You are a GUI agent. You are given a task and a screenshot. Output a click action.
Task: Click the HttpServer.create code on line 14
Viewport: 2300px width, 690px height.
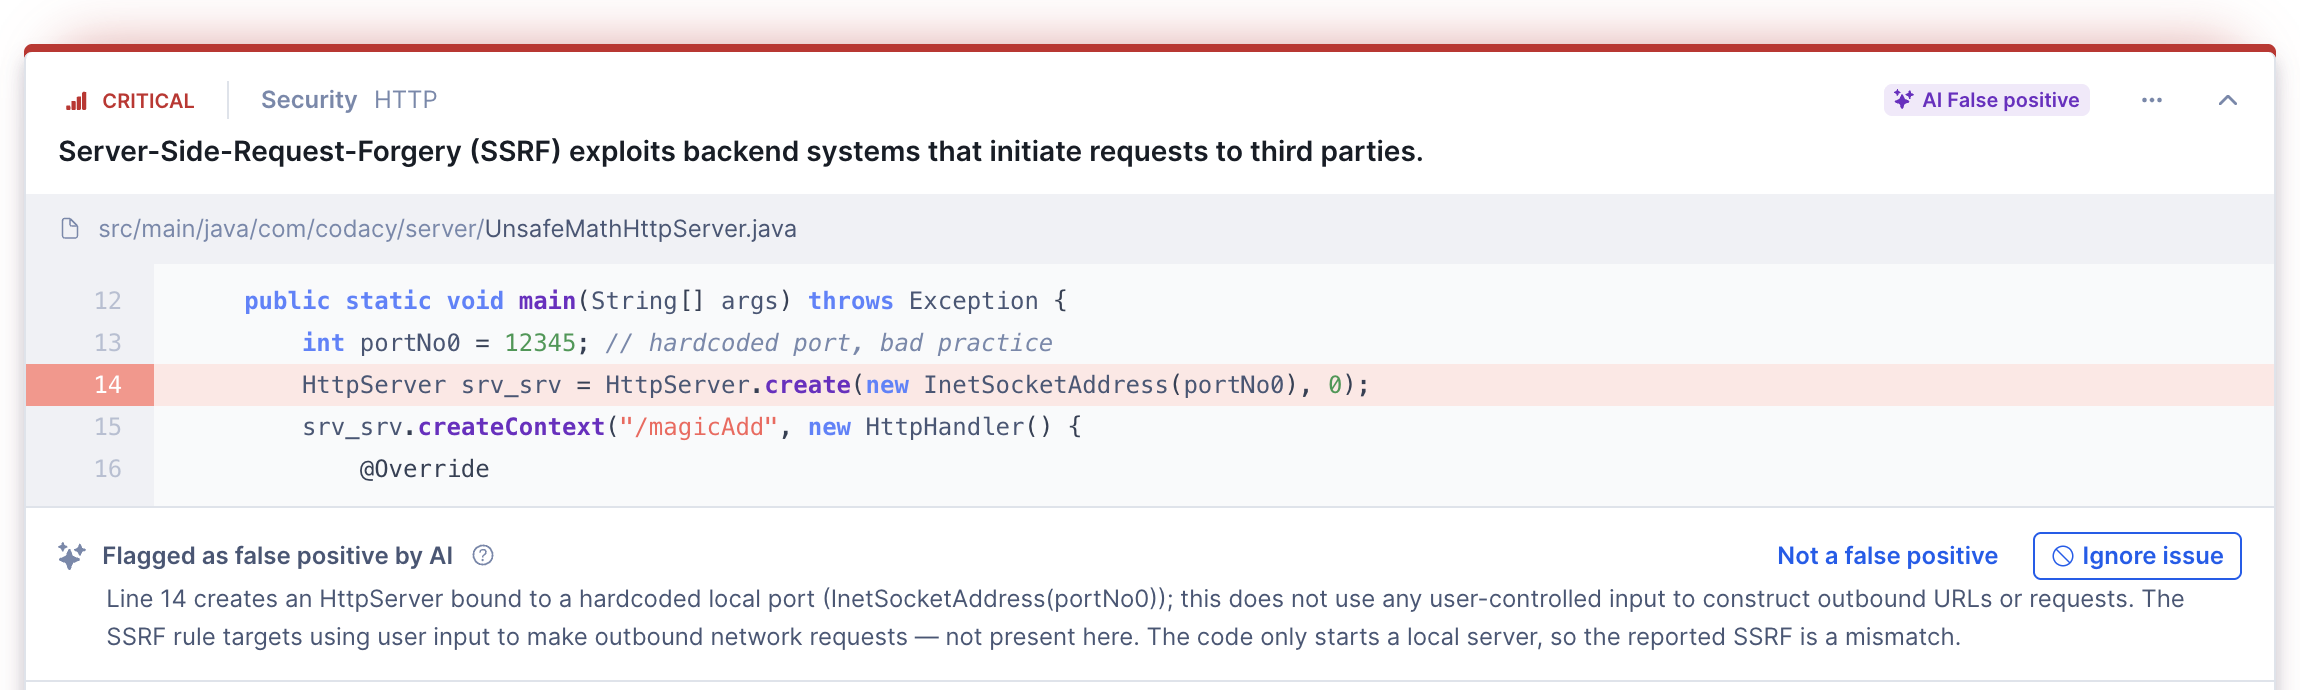(727, 385)
